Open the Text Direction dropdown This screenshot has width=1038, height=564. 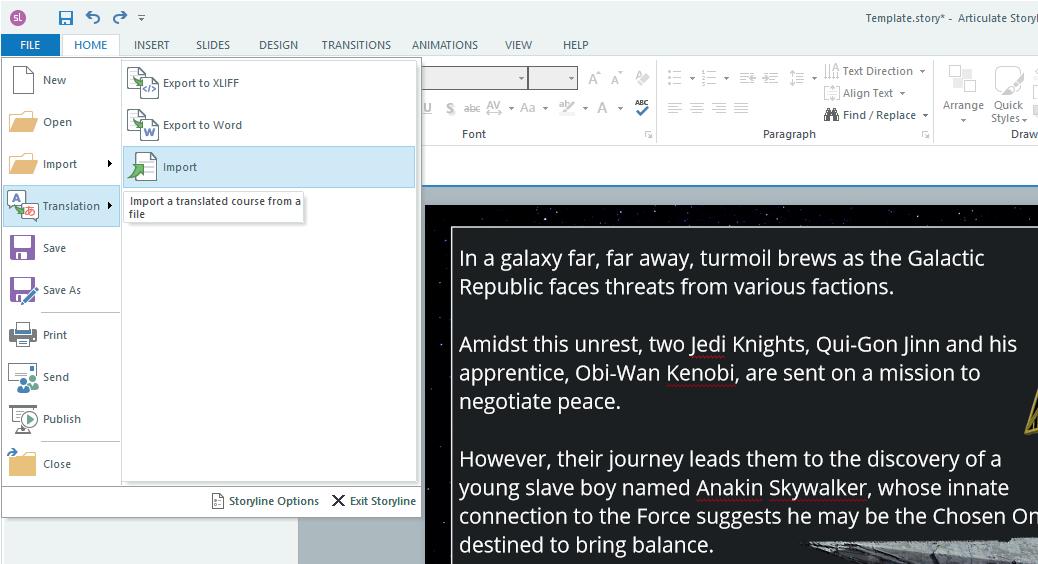[874, 71]
